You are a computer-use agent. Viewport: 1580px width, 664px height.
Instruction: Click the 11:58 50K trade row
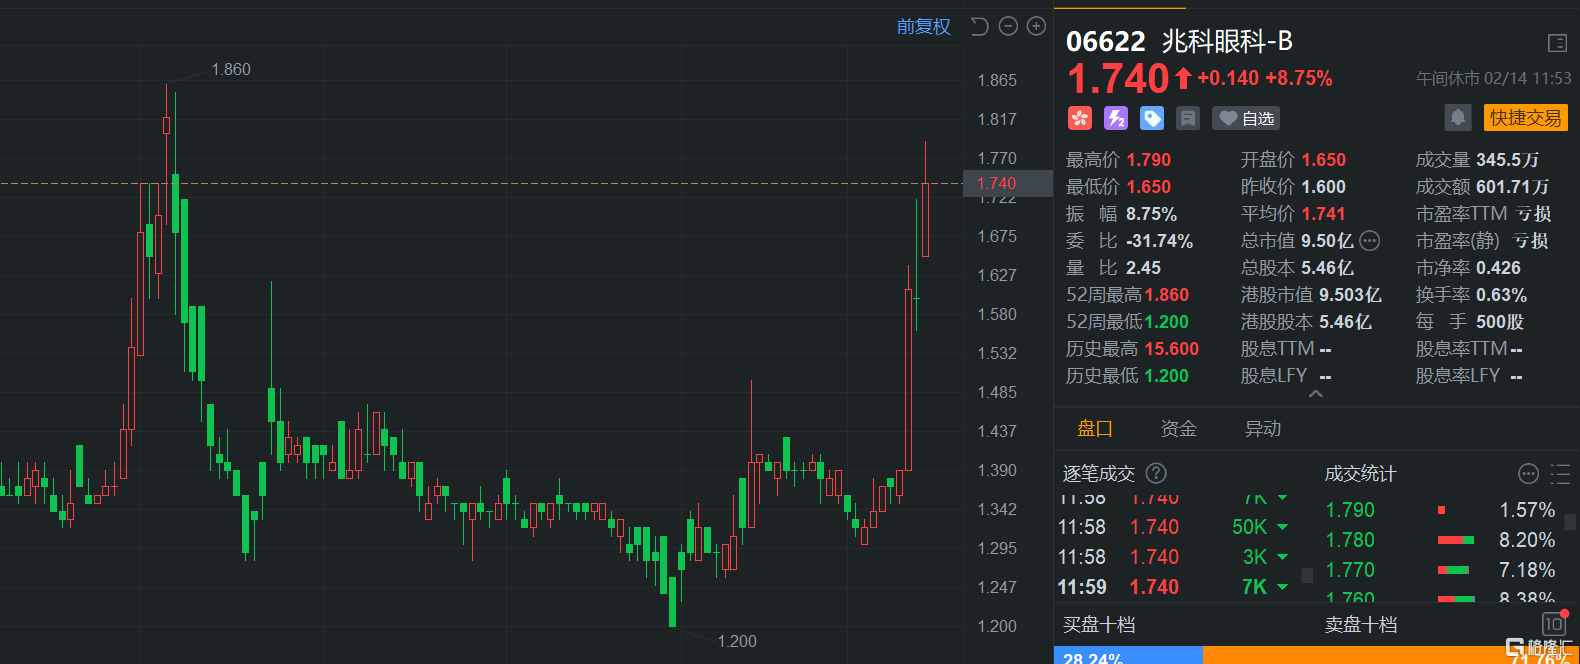tap(1175, 527)
